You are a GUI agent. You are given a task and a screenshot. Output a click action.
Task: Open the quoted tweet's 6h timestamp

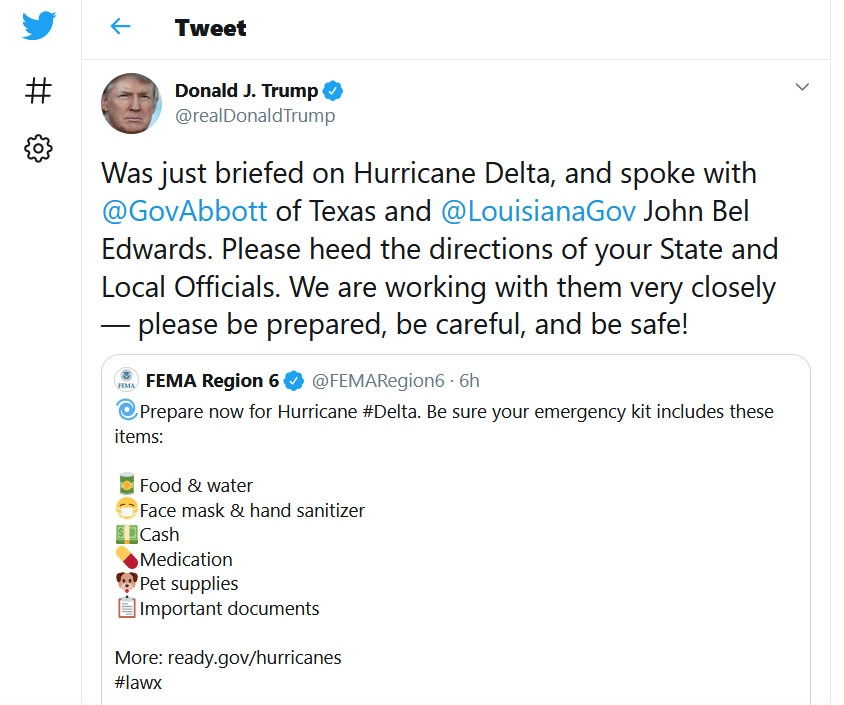[469, 380]
